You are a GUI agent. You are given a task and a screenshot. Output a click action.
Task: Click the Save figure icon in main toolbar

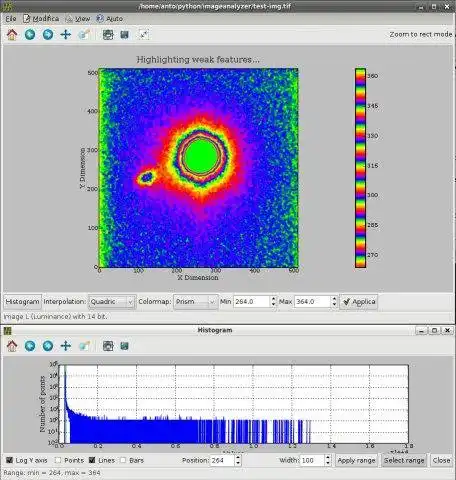(125, 34)
